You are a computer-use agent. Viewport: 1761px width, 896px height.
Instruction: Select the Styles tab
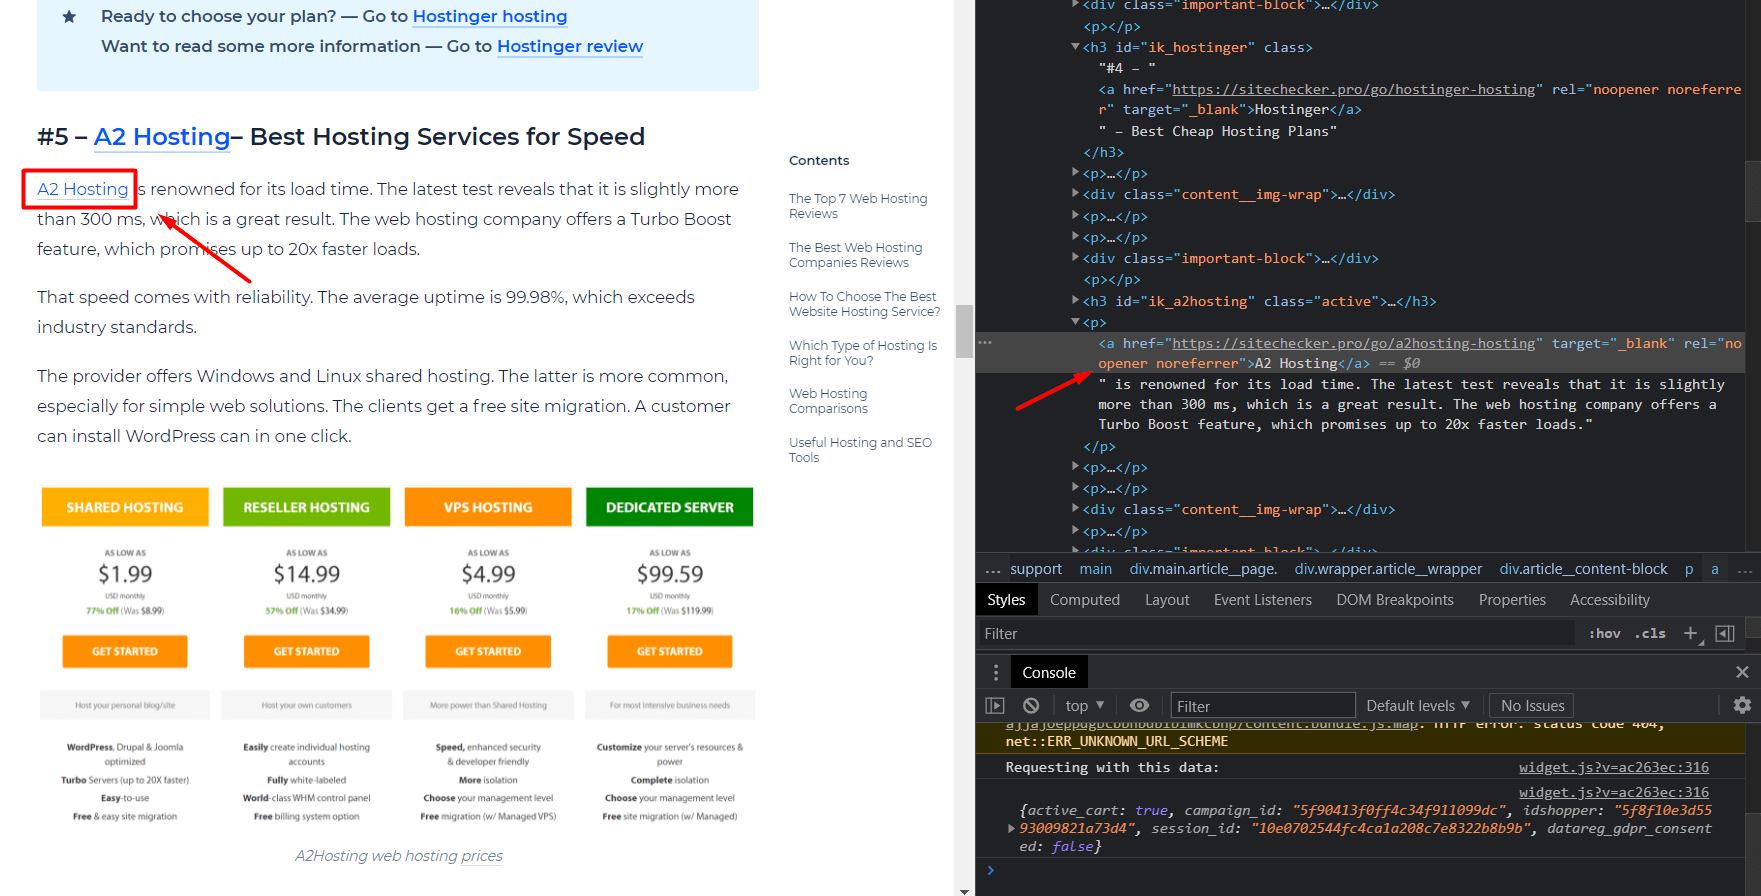coord(1006,600)
